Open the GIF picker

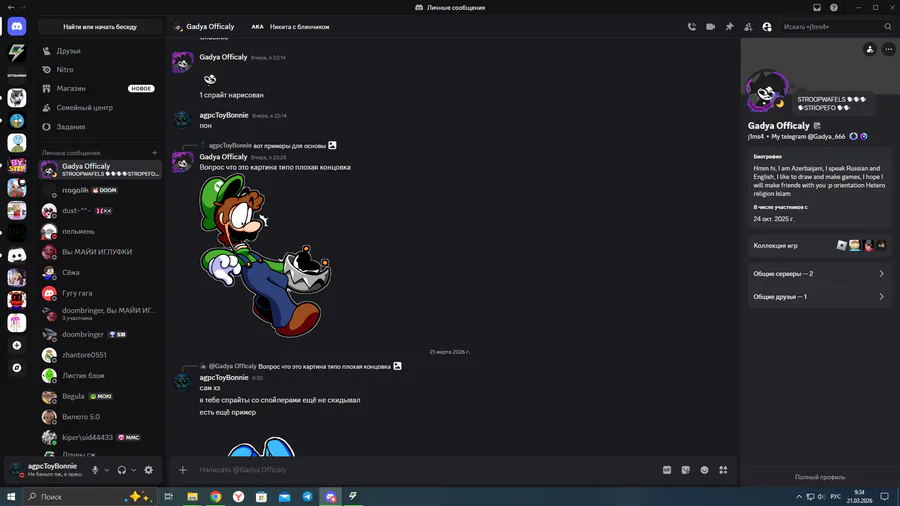[x=667, y=470]
